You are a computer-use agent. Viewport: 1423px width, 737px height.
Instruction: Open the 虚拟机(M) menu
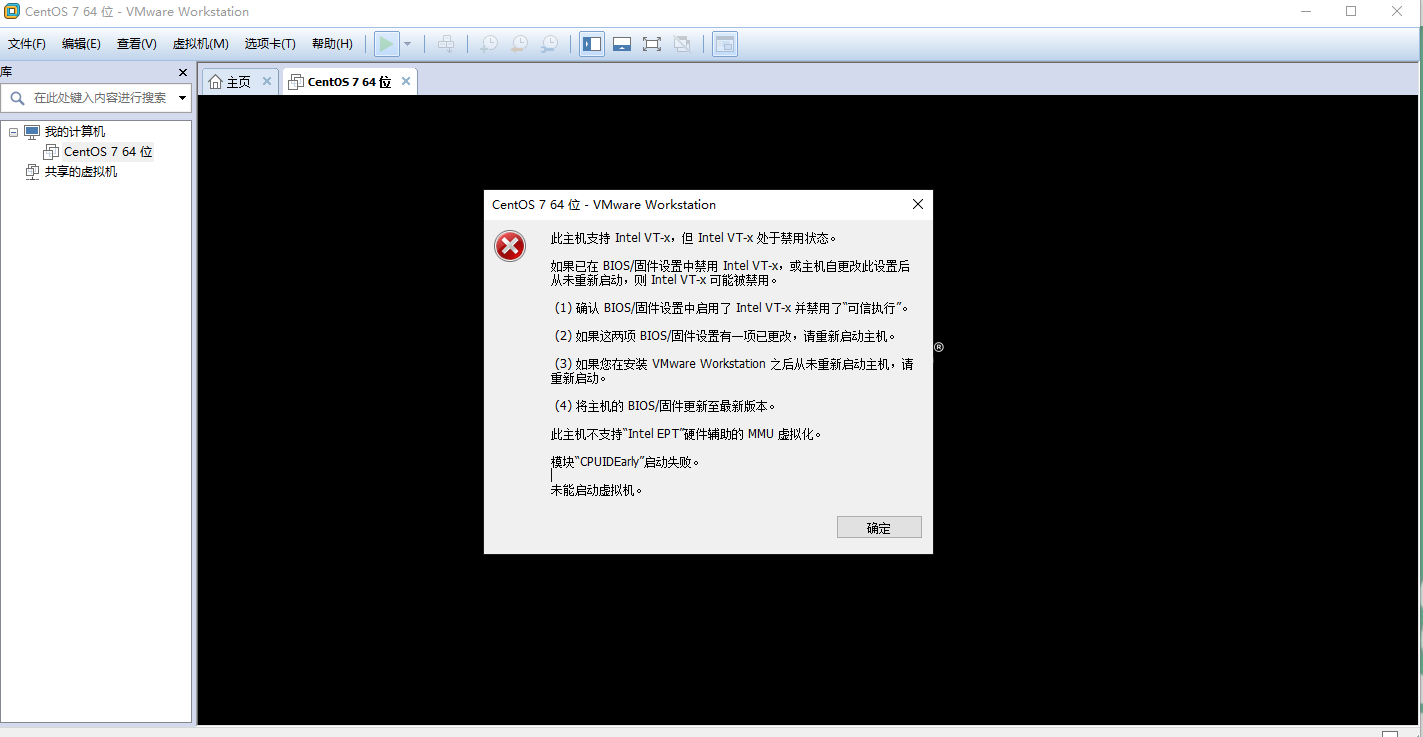point(201,44)
